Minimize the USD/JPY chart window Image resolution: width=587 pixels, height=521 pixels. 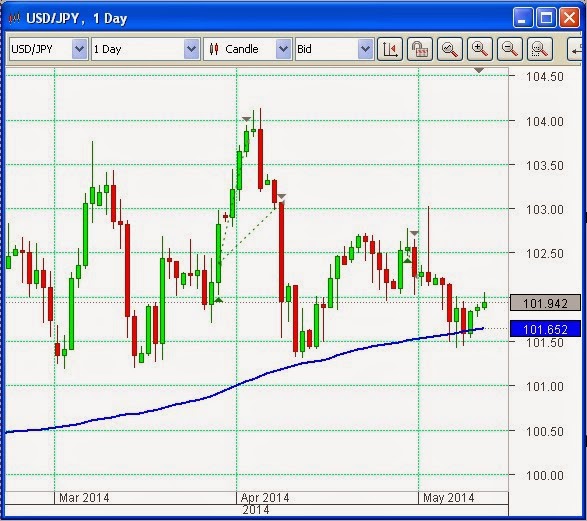[523, 18]
